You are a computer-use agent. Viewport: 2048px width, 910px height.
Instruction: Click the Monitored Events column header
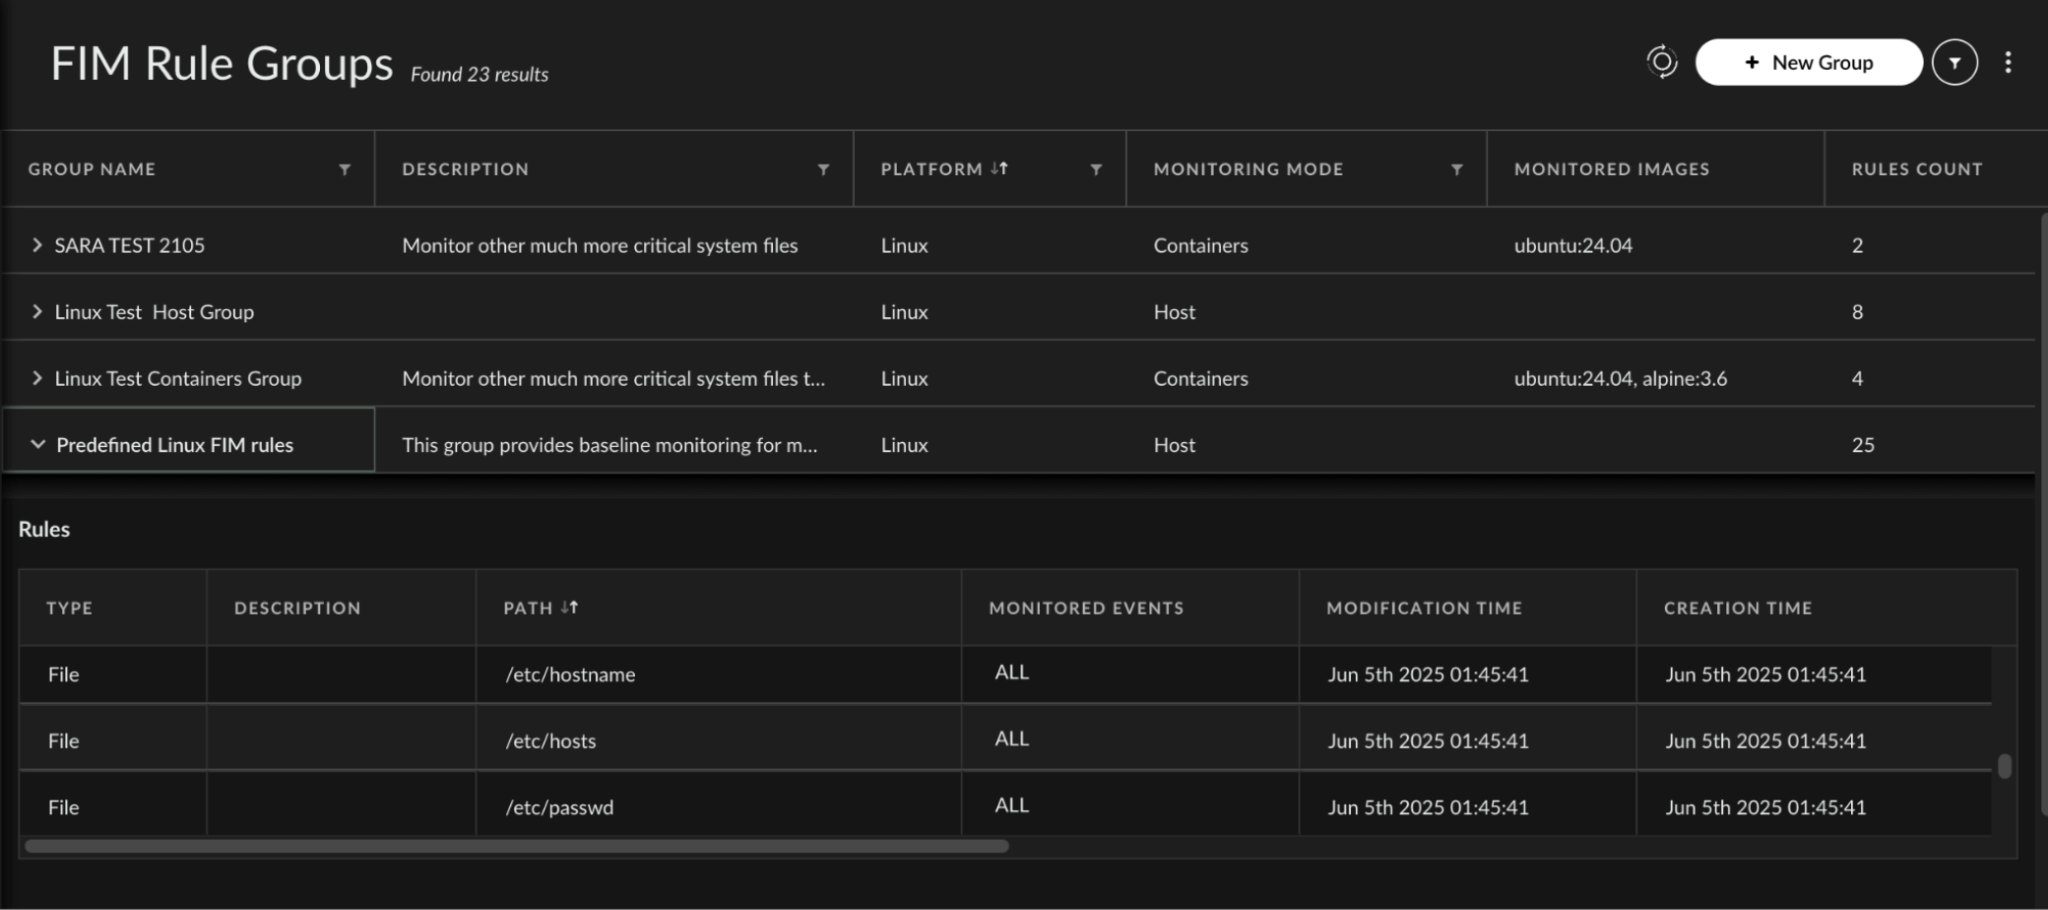click(x=1086, y=608)
